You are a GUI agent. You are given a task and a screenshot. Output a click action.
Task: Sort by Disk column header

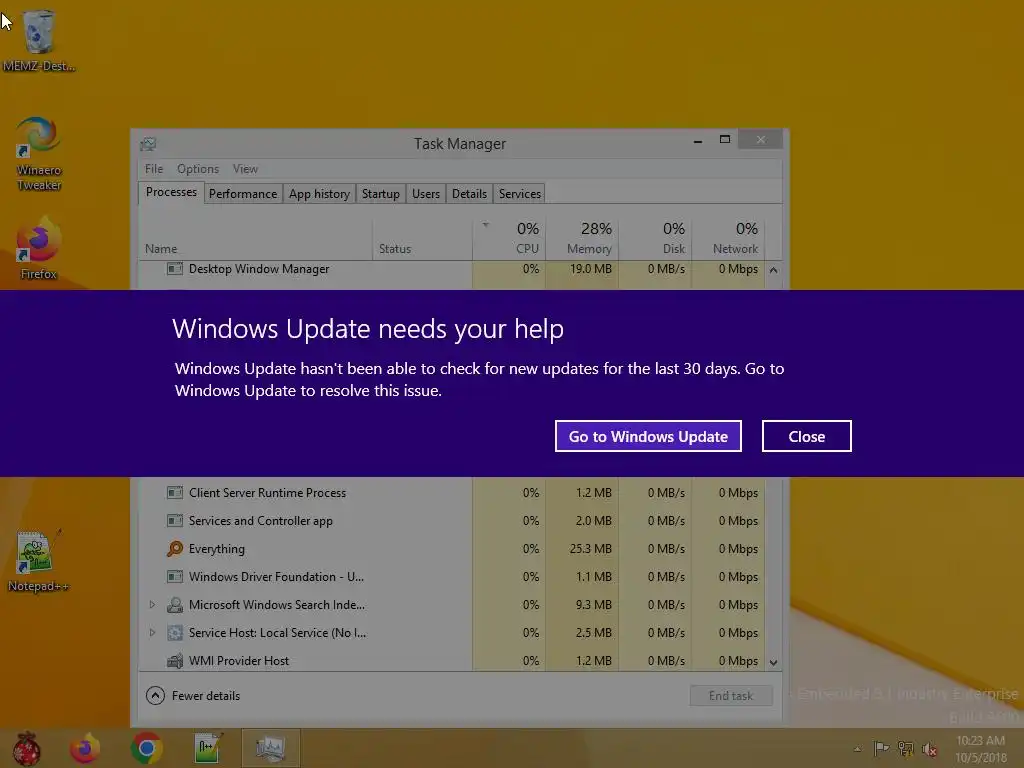[655, 238]
